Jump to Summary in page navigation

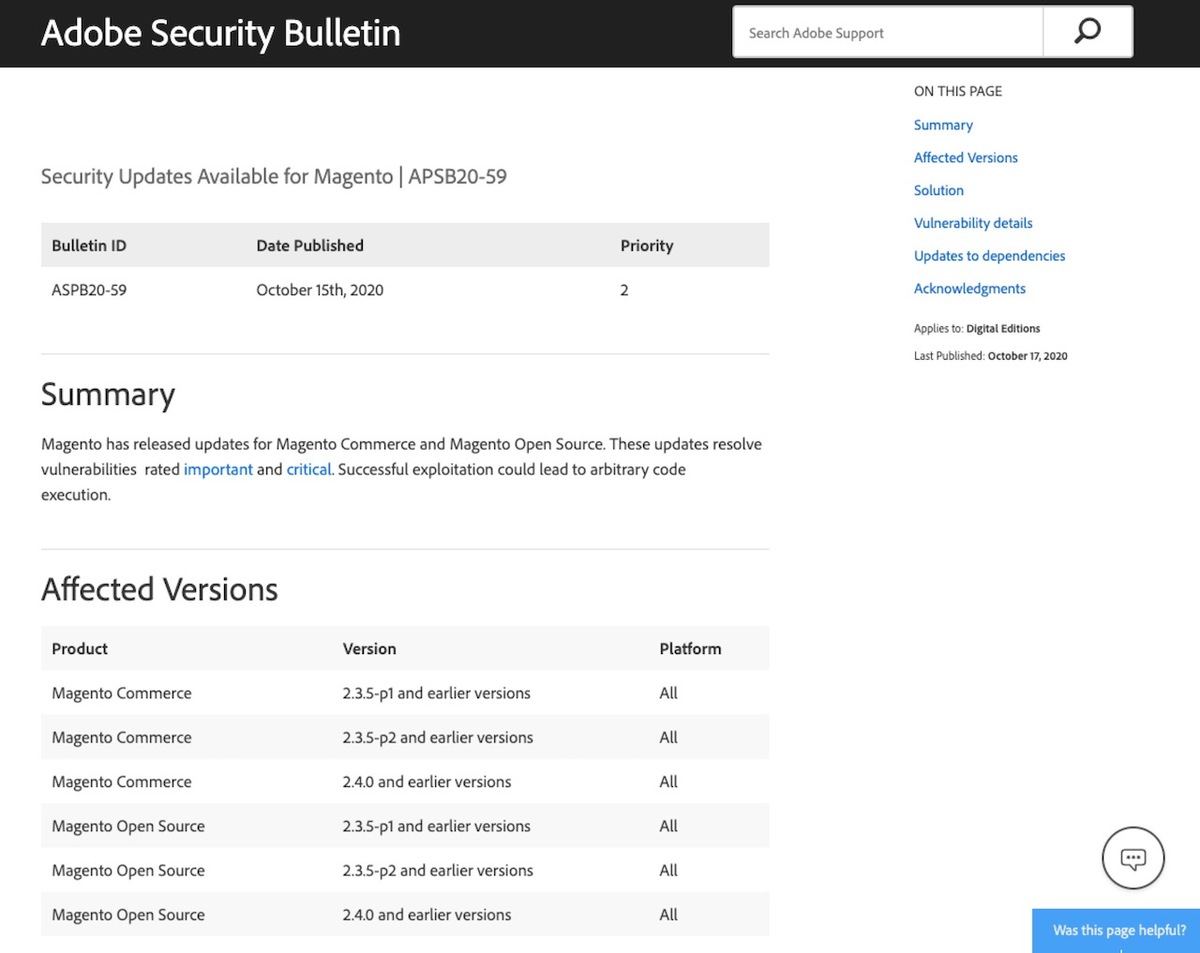point(943,125)
